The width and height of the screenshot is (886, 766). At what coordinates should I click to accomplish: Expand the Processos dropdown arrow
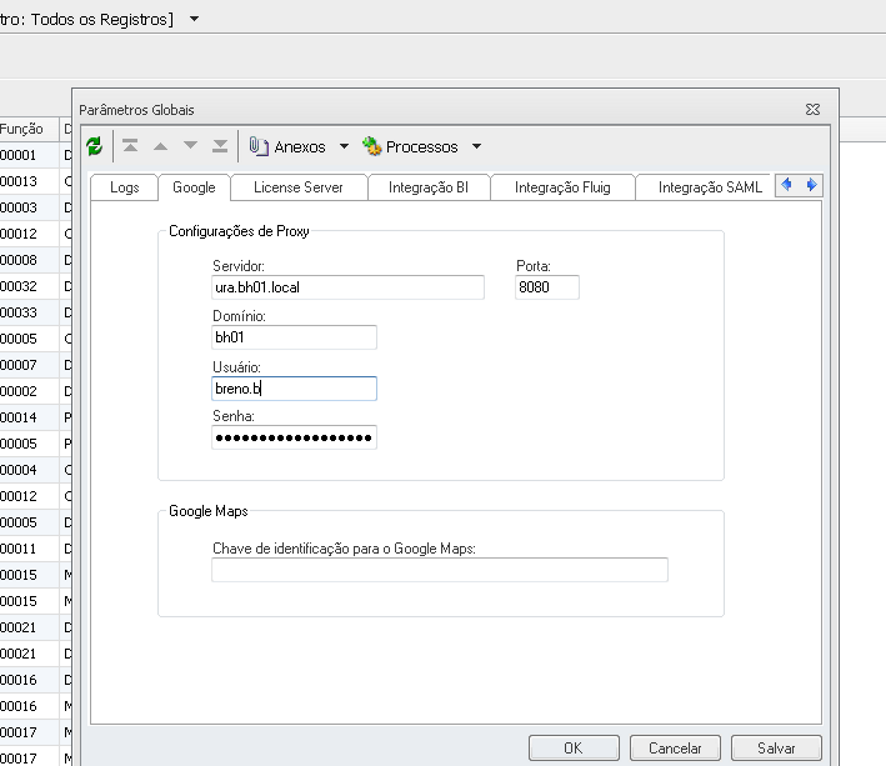click(477, 146)
